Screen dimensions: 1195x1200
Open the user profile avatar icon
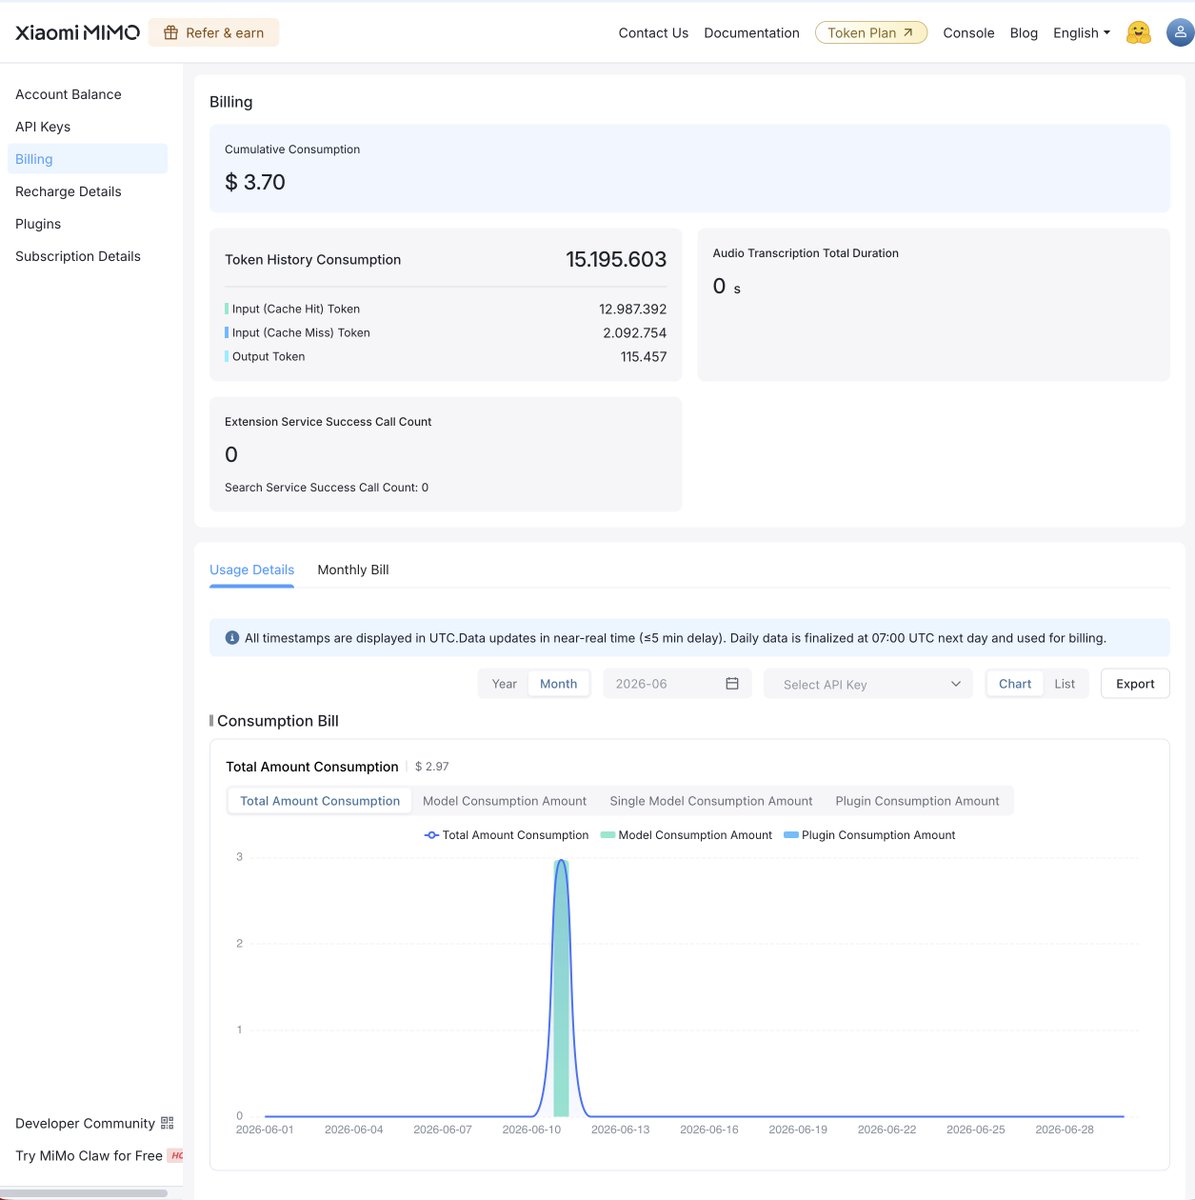click(x=1180, y=32)
